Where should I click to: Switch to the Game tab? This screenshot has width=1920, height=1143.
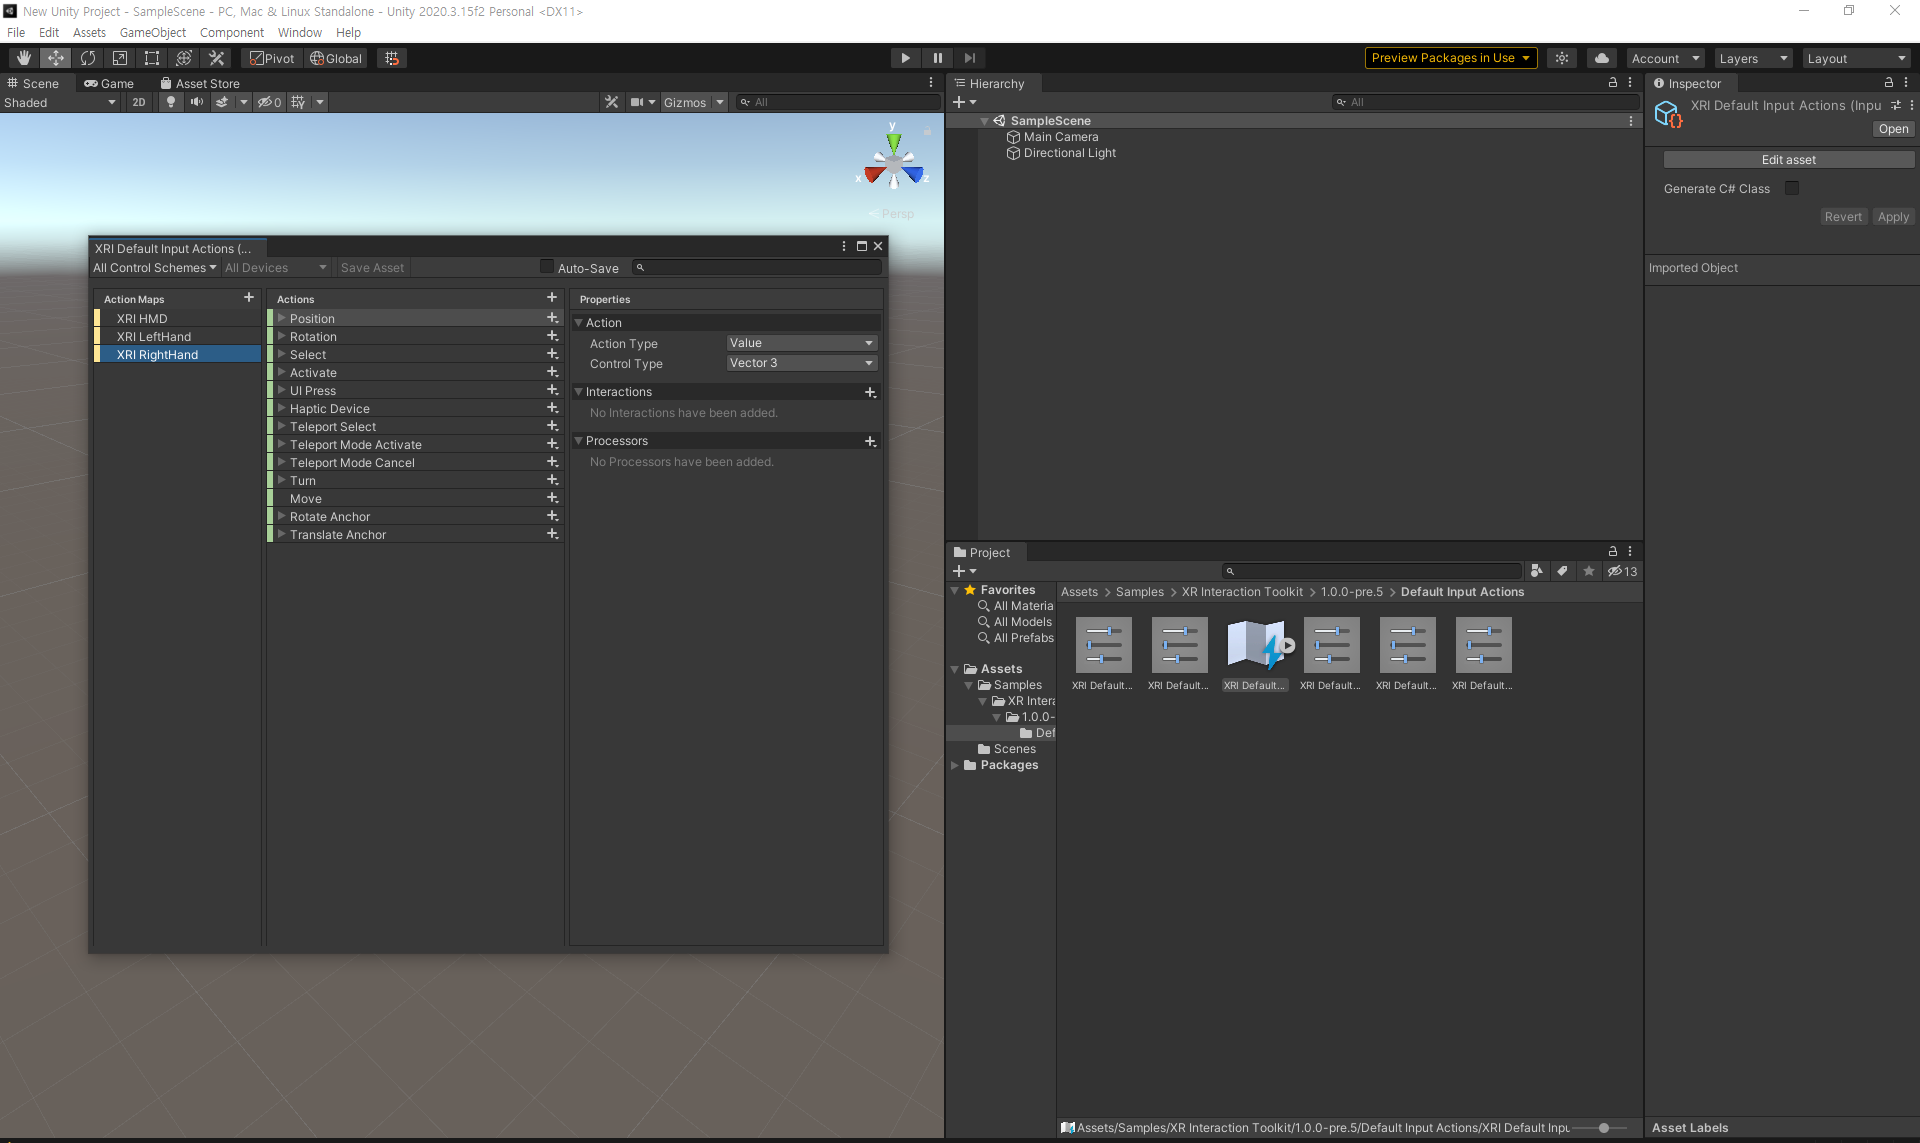pos(108,83)
